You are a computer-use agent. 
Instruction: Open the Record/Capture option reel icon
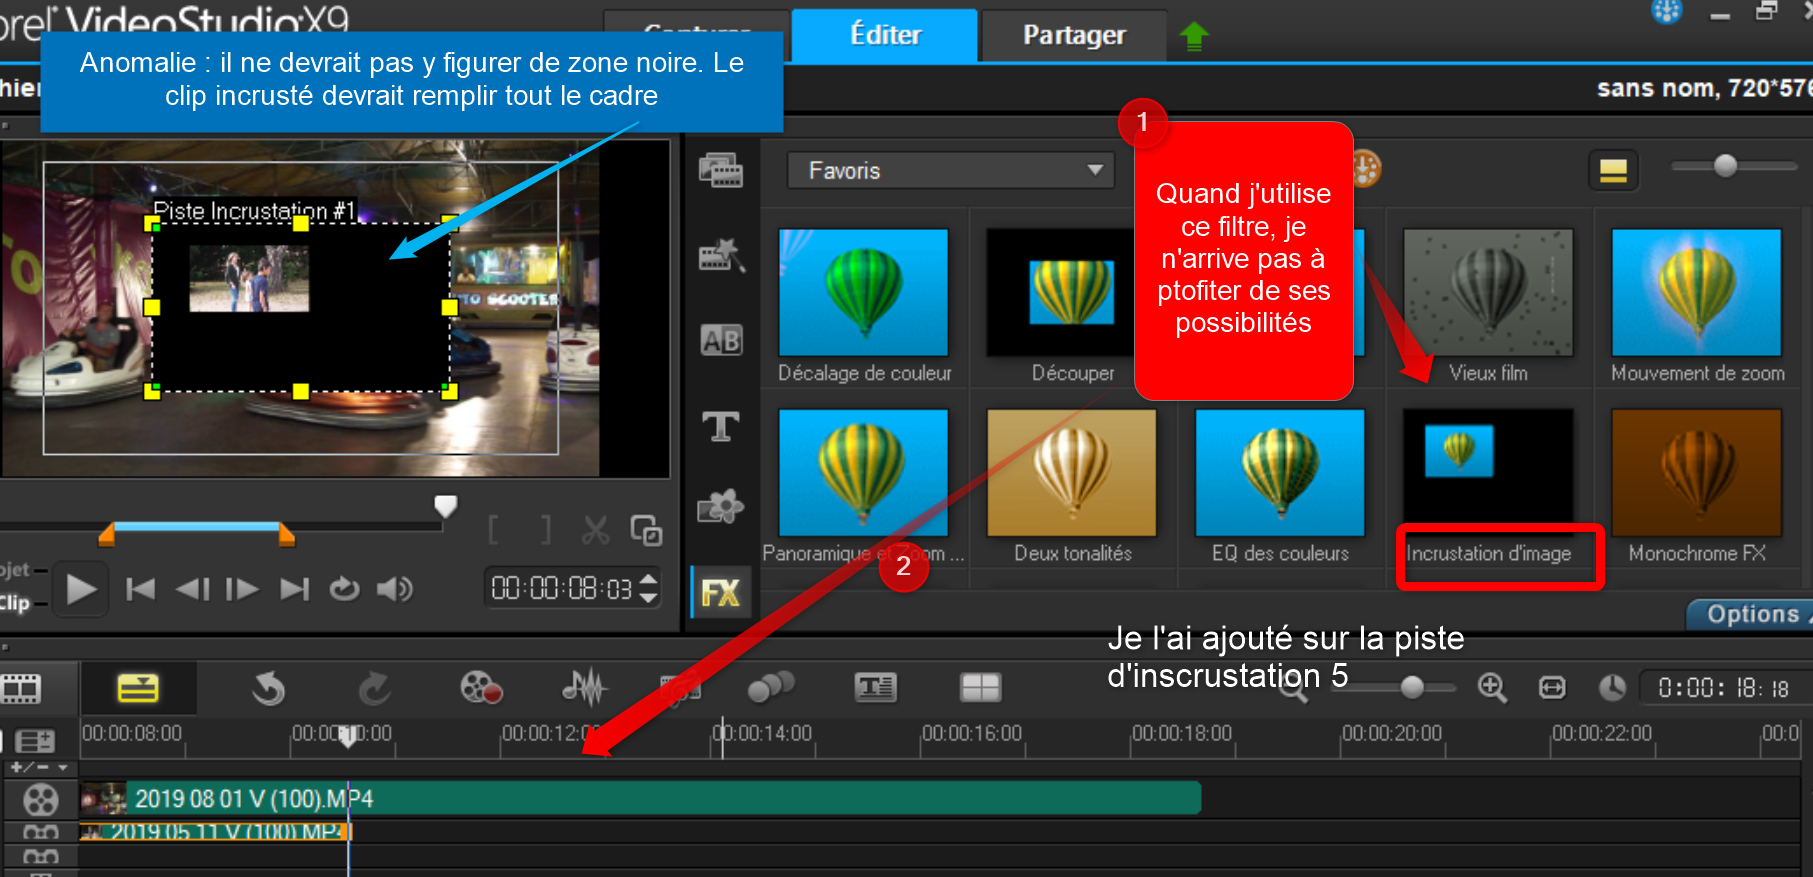pyautogui.click(x=480, y=688)
